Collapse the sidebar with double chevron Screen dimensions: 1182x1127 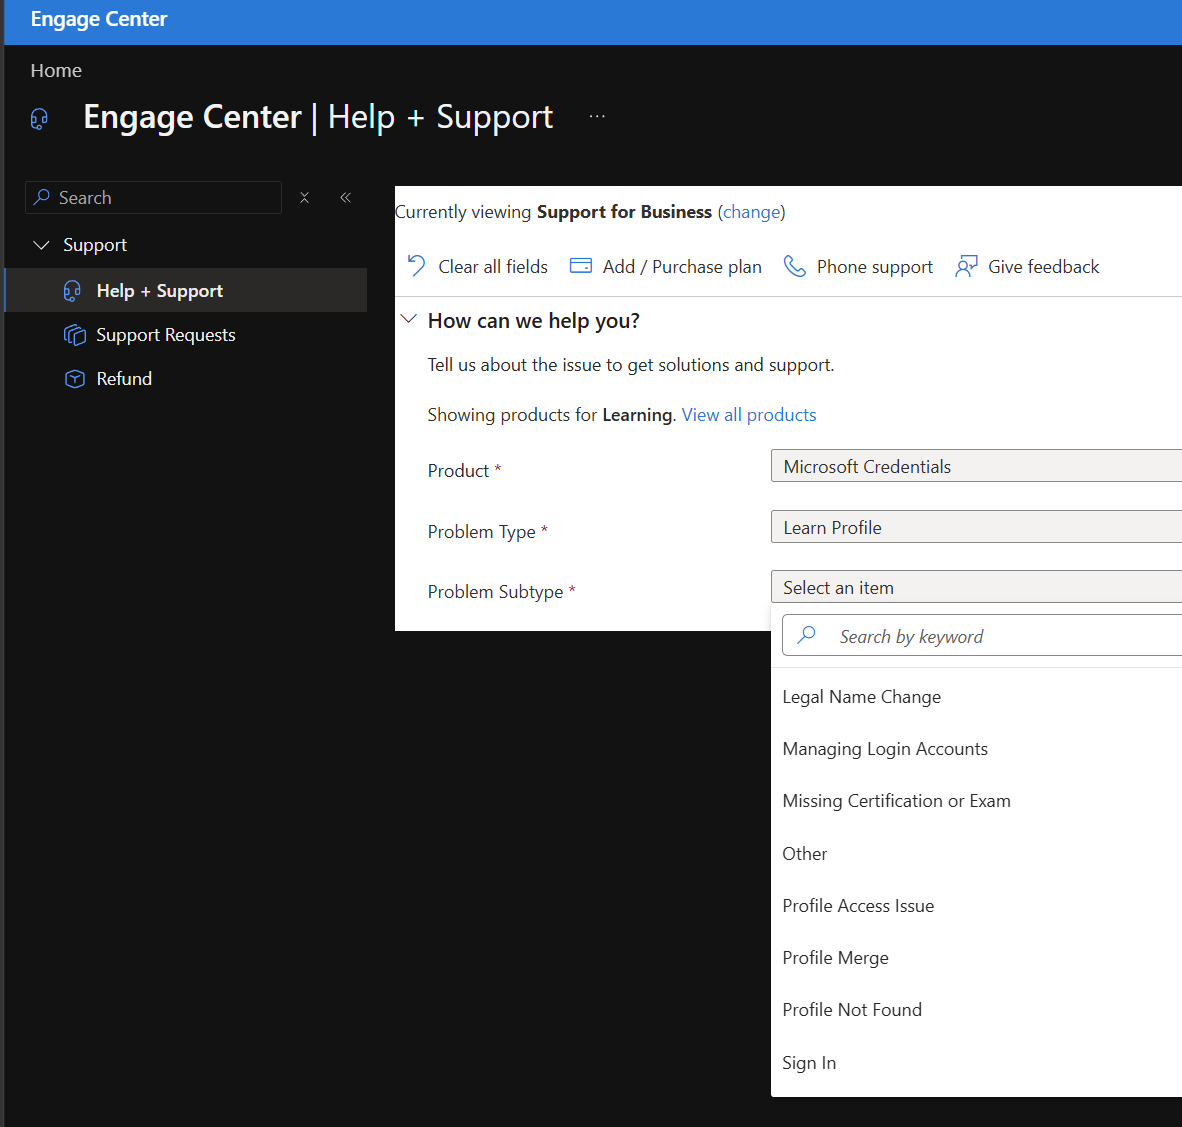pos(346,198)
